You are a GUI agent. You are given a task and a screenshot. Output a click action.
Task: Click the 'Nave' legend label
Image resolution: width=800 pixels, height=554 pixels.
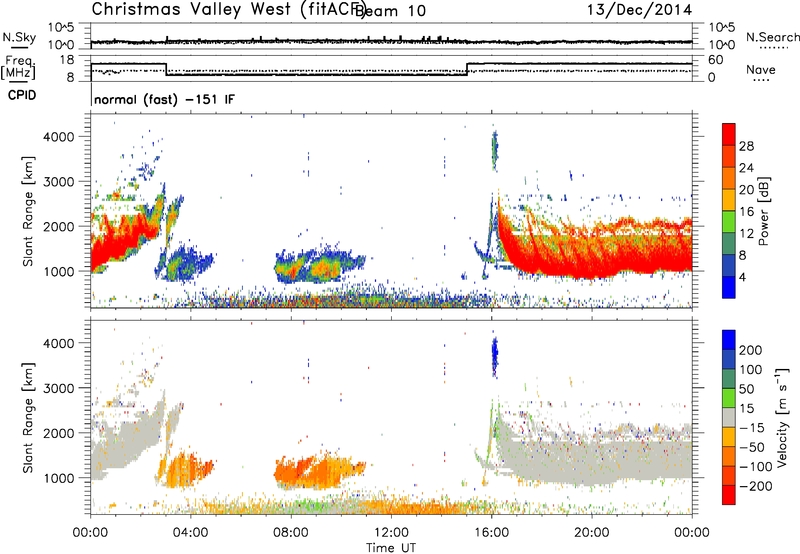pos(761,70)
